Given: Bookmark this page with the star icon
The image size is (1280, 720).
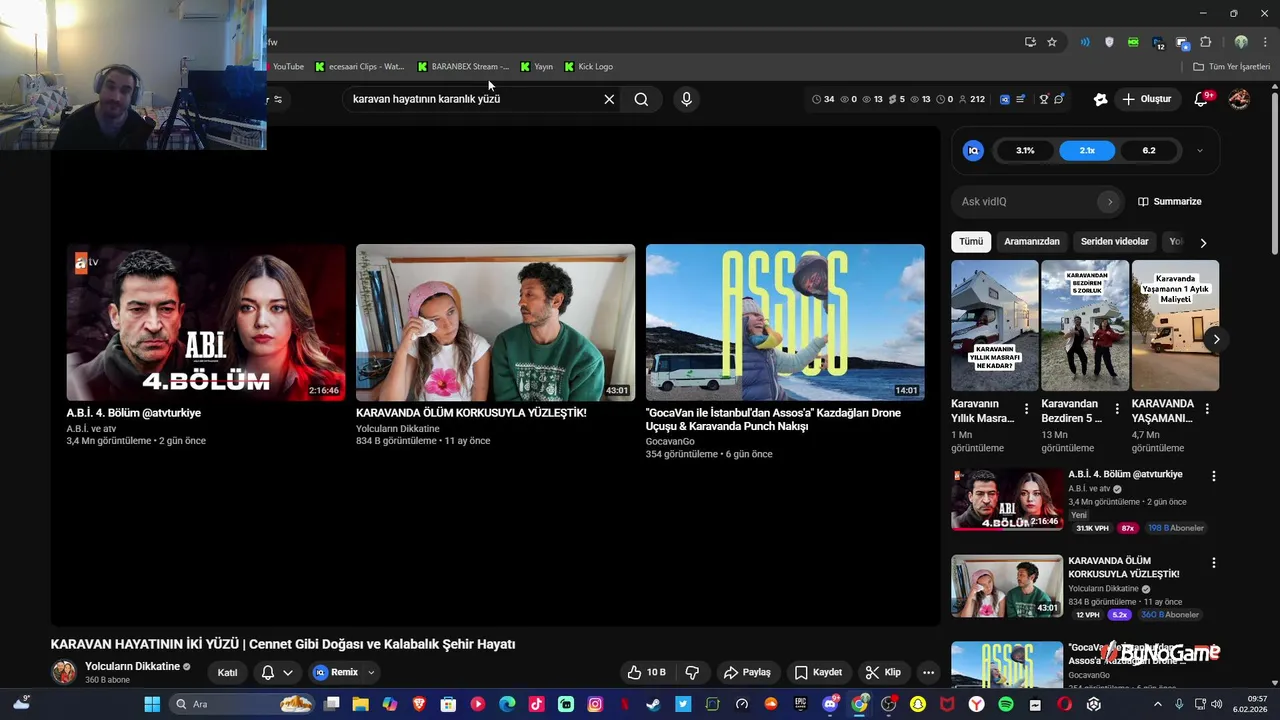Looking at the screenshot, I should pos(1052,42).
